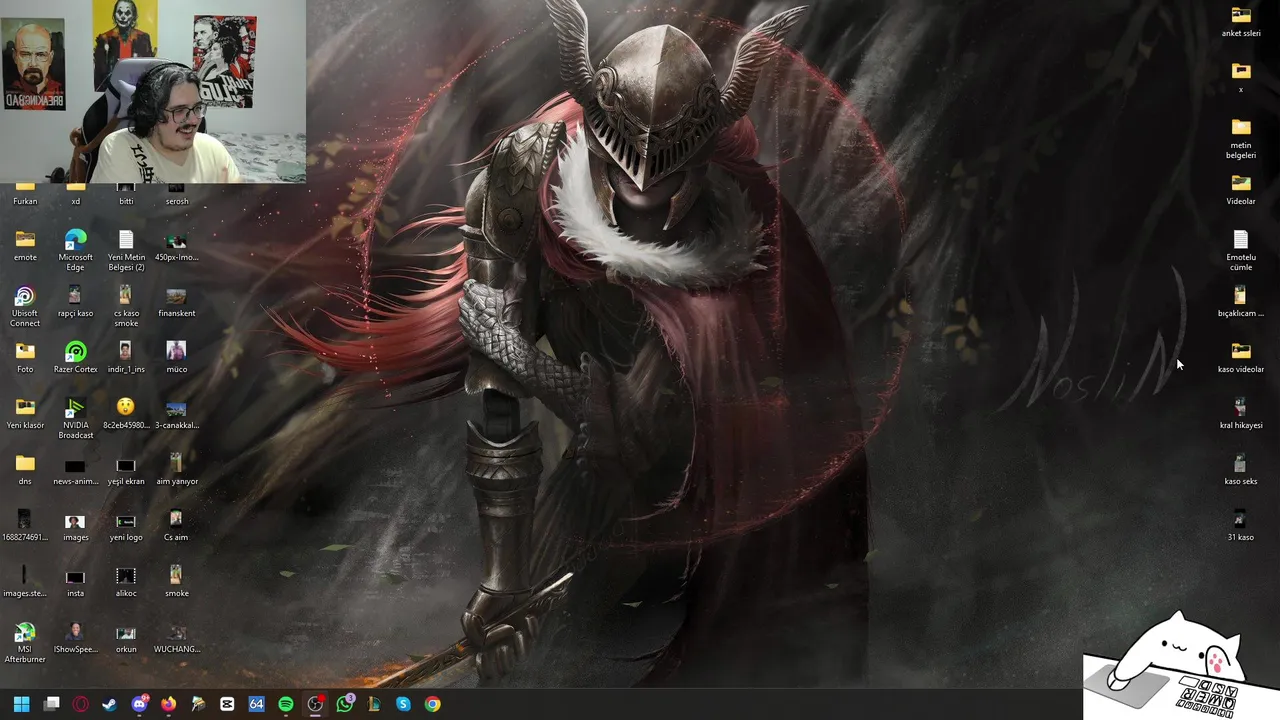Open Skype from the taskbar
The height and width of the screenshot is (720, 1280).
[x=403, y=704]
